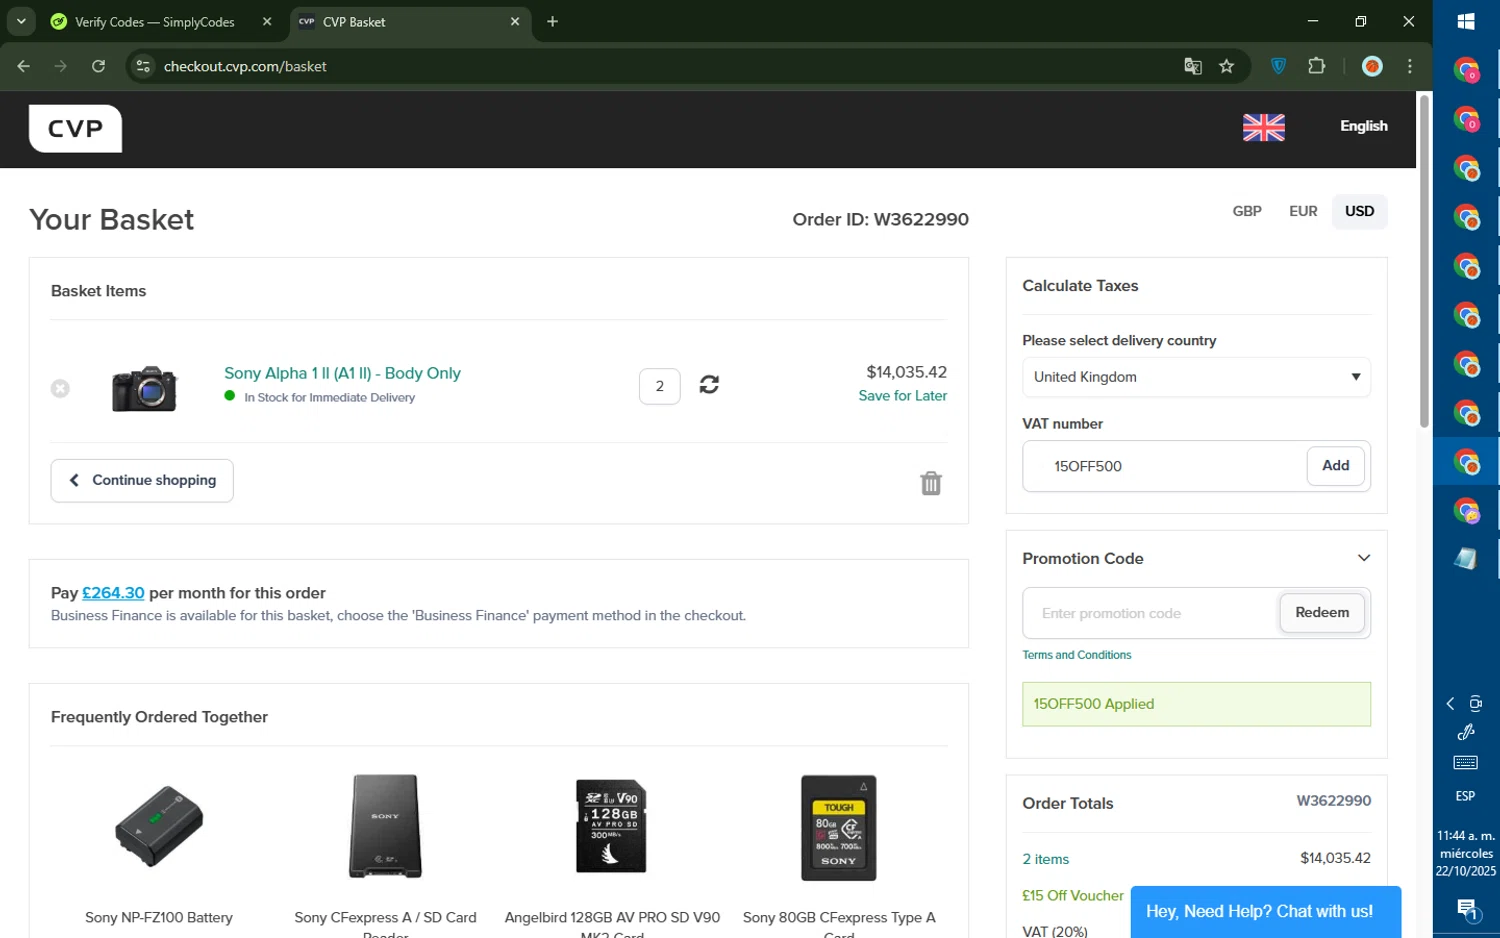Open the notebook app in the taskbar

pos(1466,559)
